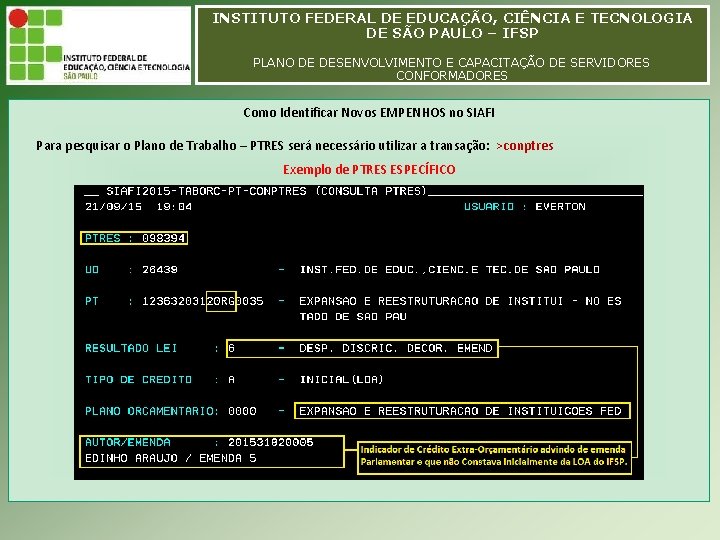
Task: Select the UO value 26439
Action: pyautogui.click(x=160, y=270)
